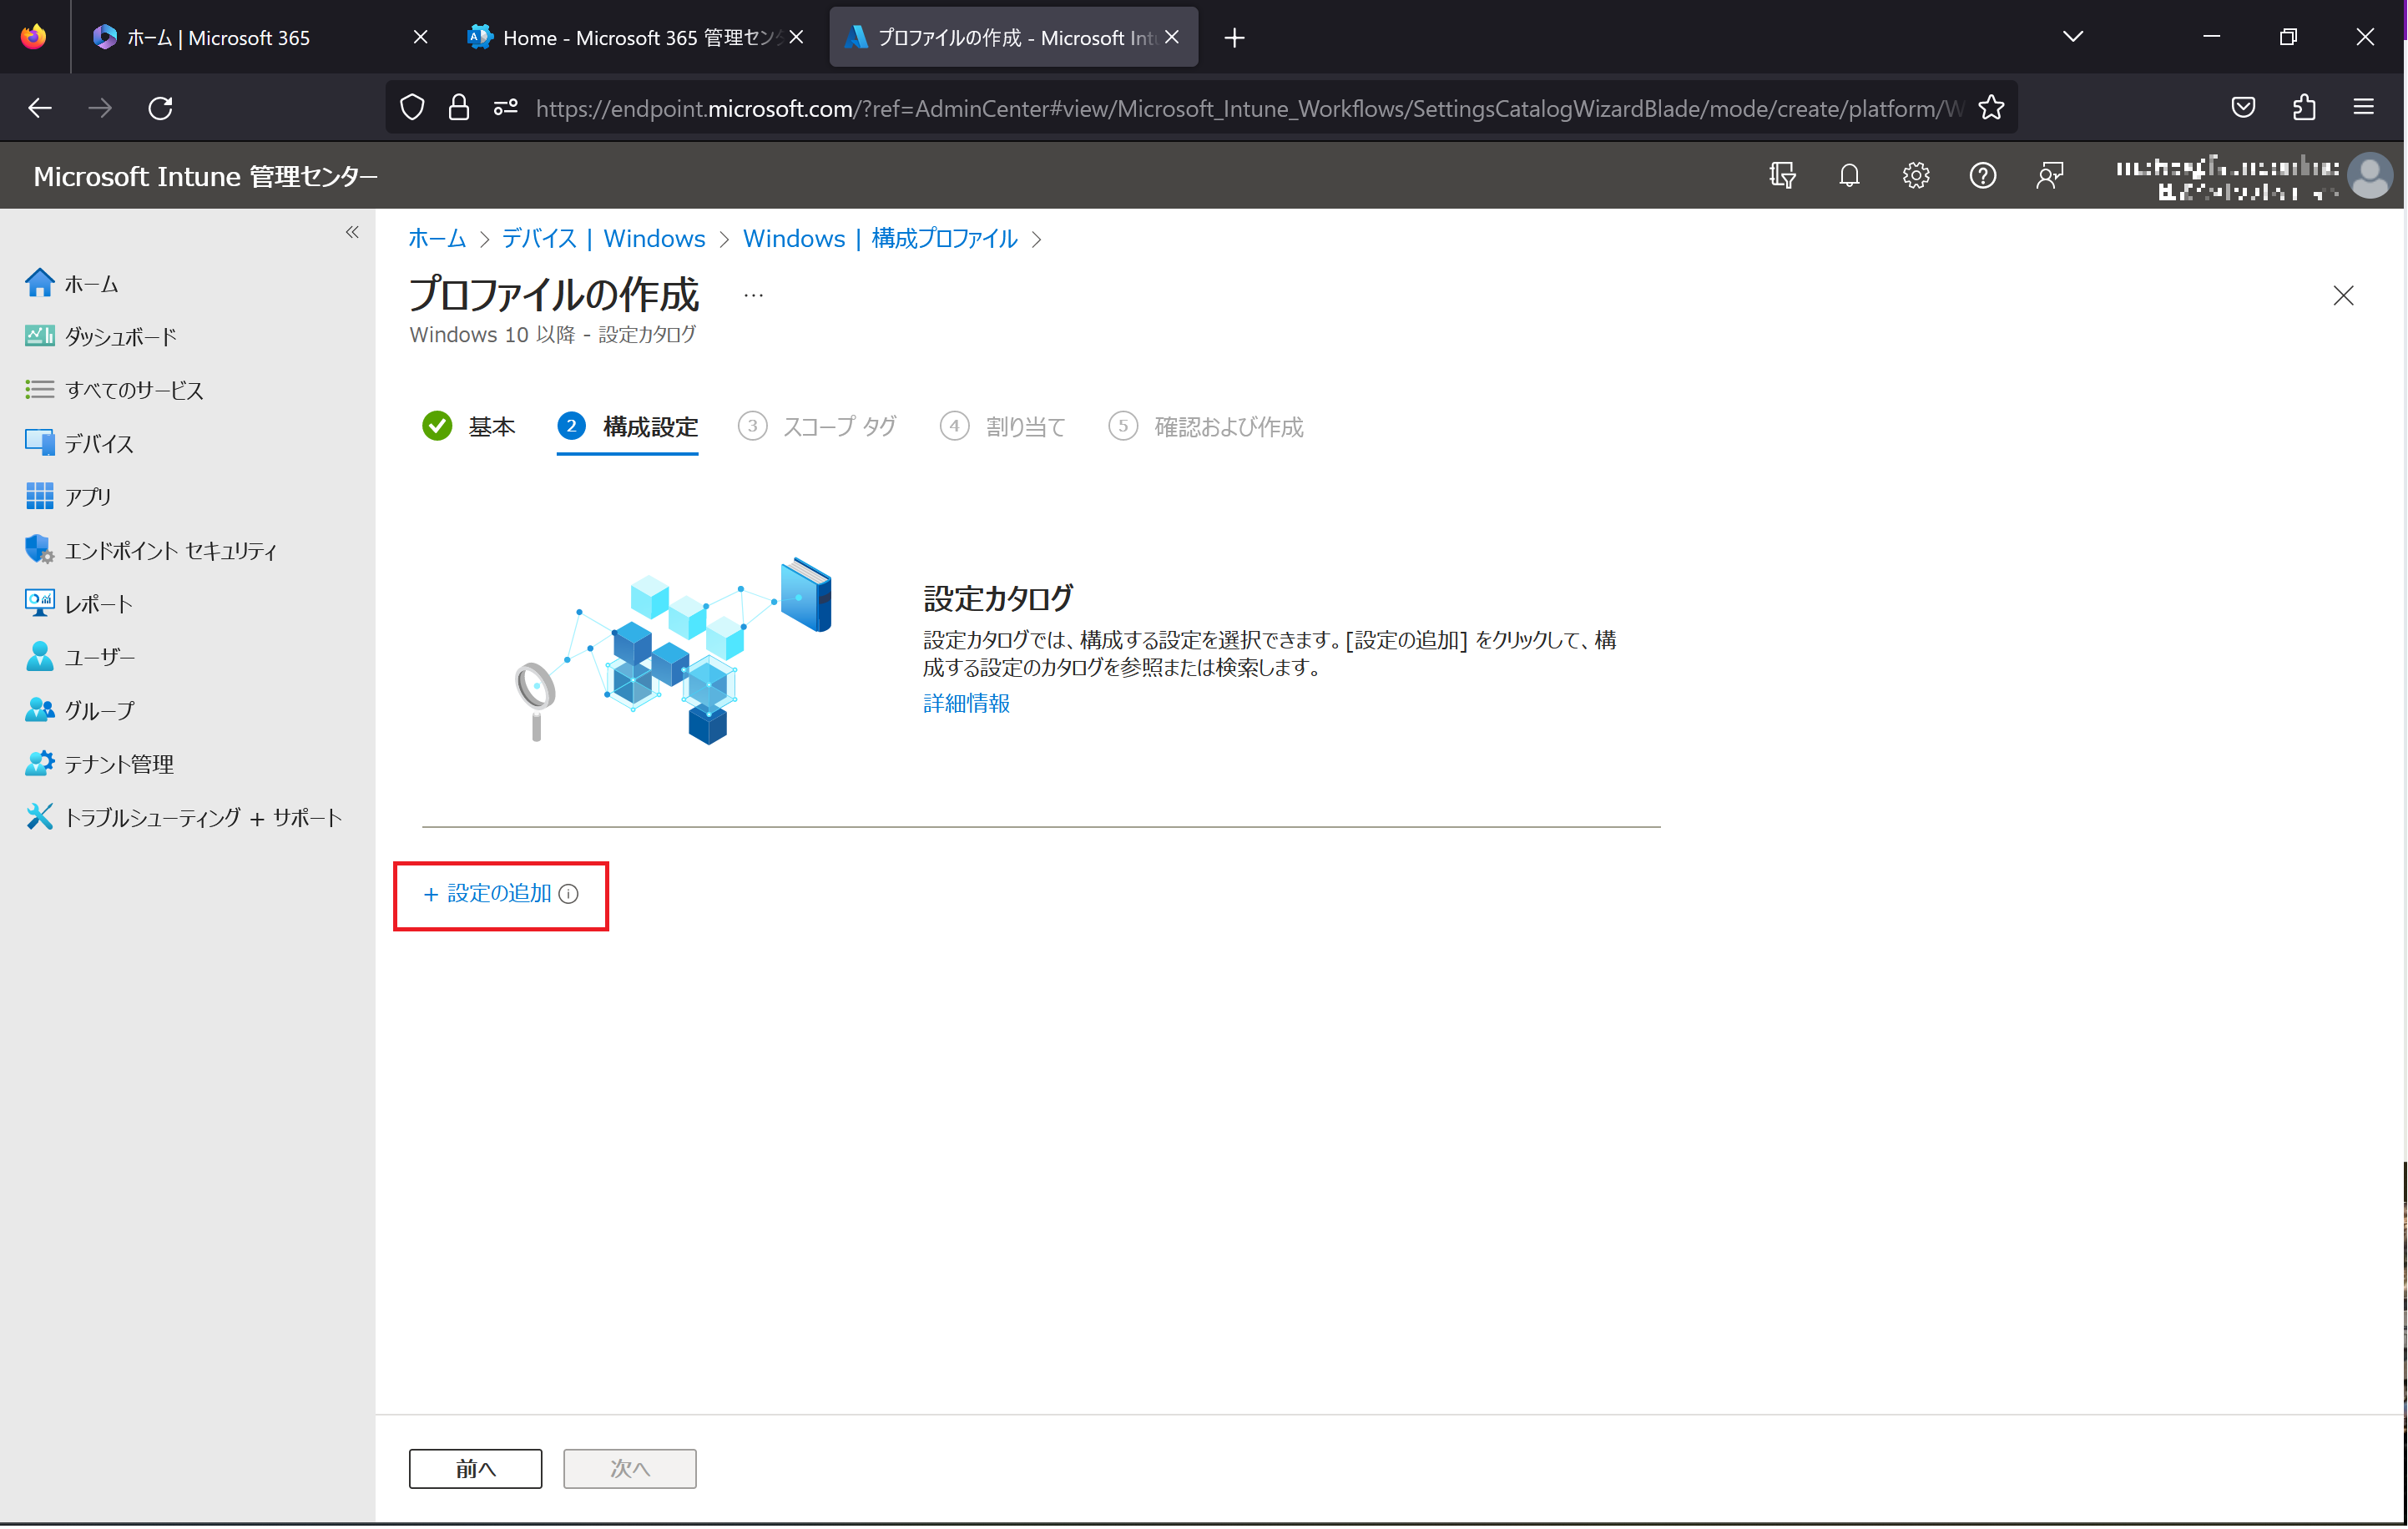Screen dimensions: 2408x1529
Task: Click the Firefox View icon
Action: (34, 37)
